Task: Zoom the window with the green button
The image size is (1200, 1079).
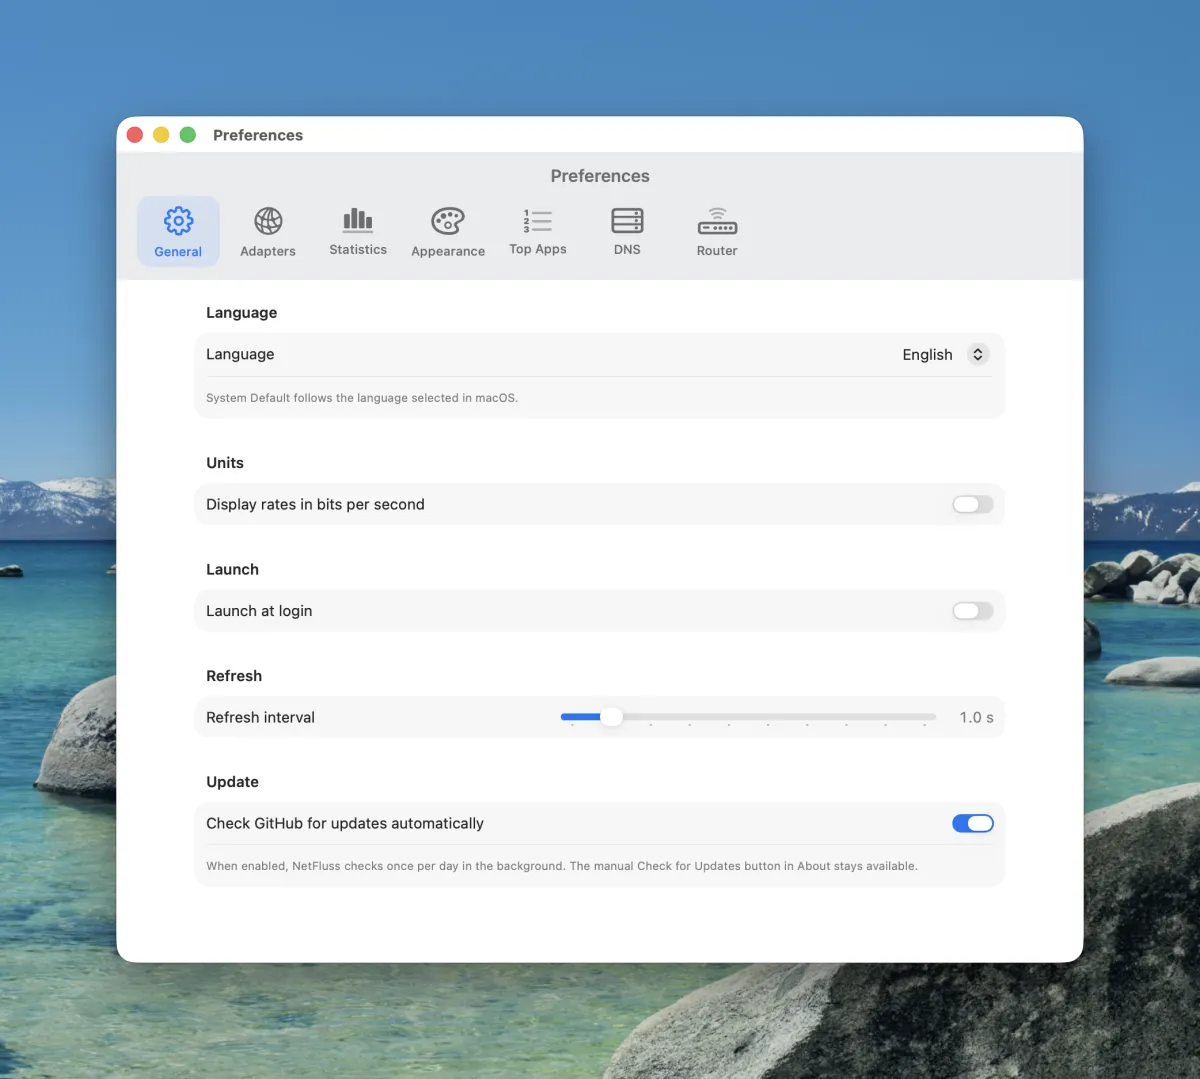Action: click(187, 135)
